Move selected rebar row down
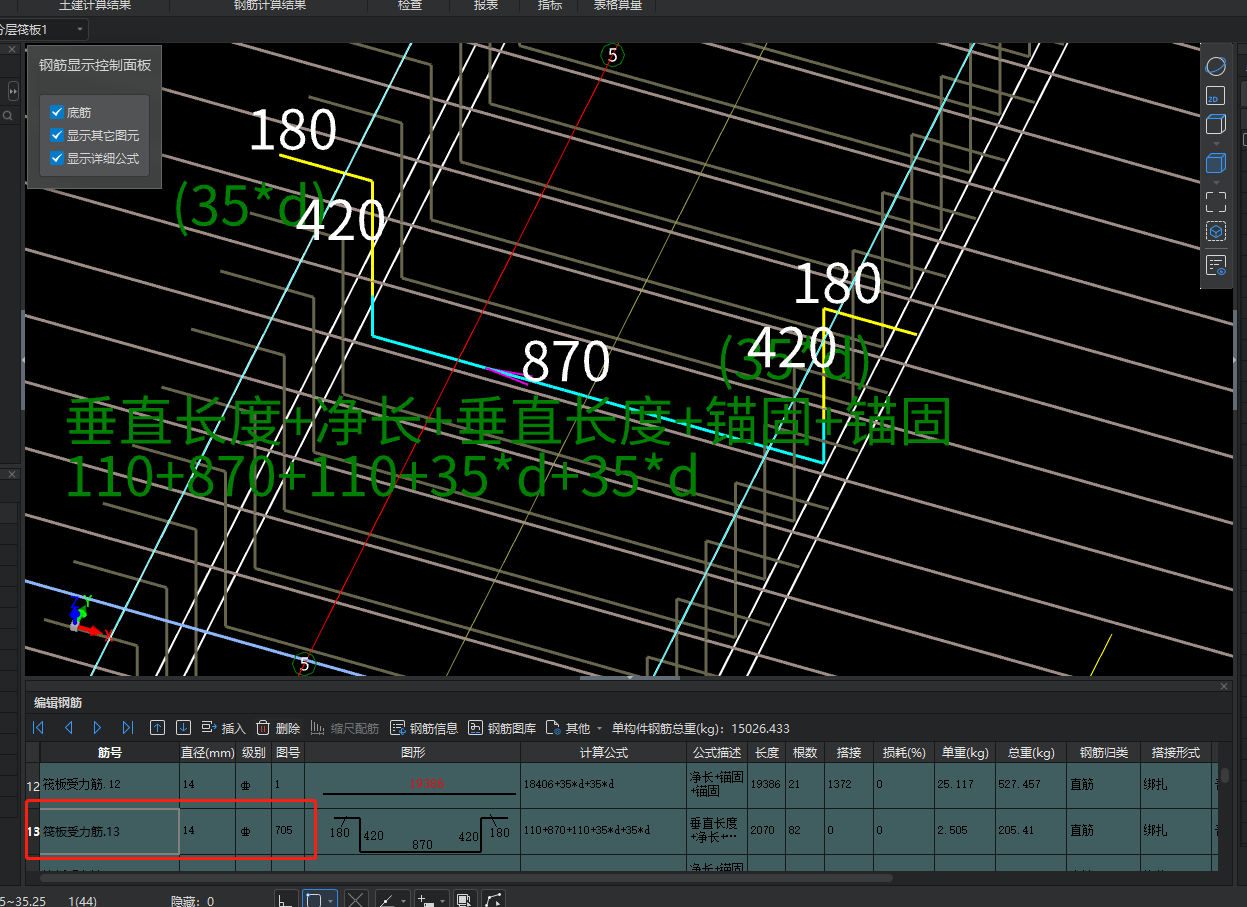The width and height of the screenshot is (1247, 907). tap(183, 728)
